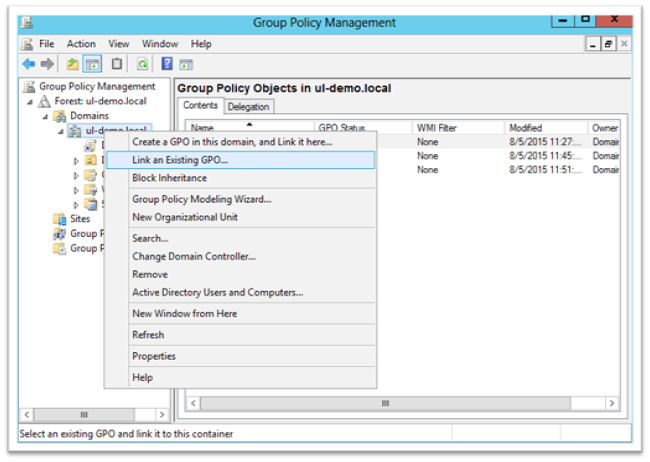Image resolution: width=650 pixels, height=462 pixels.
Task: Select the Sites node in tree
Action: (x=79, y=218)
